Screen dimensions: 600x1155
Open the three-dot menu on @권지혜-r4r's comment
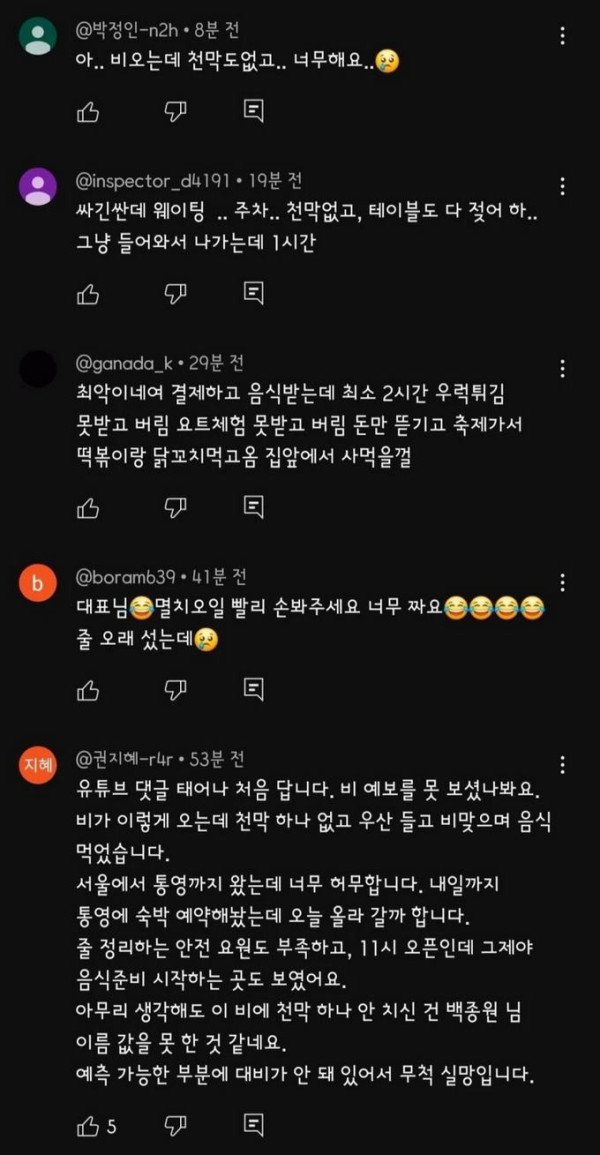pyautogui.click(x=562, y=763)
